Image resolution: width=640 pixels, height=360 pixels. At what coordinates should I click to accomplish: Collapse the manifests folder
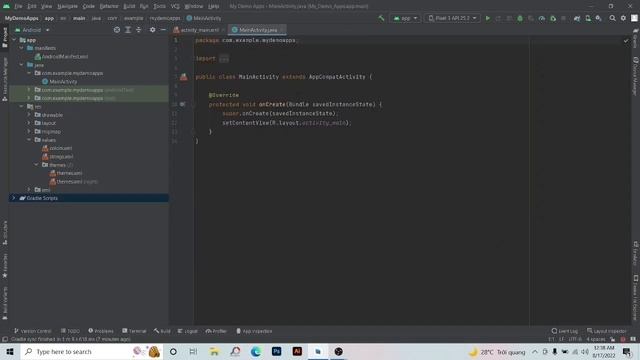21,48
